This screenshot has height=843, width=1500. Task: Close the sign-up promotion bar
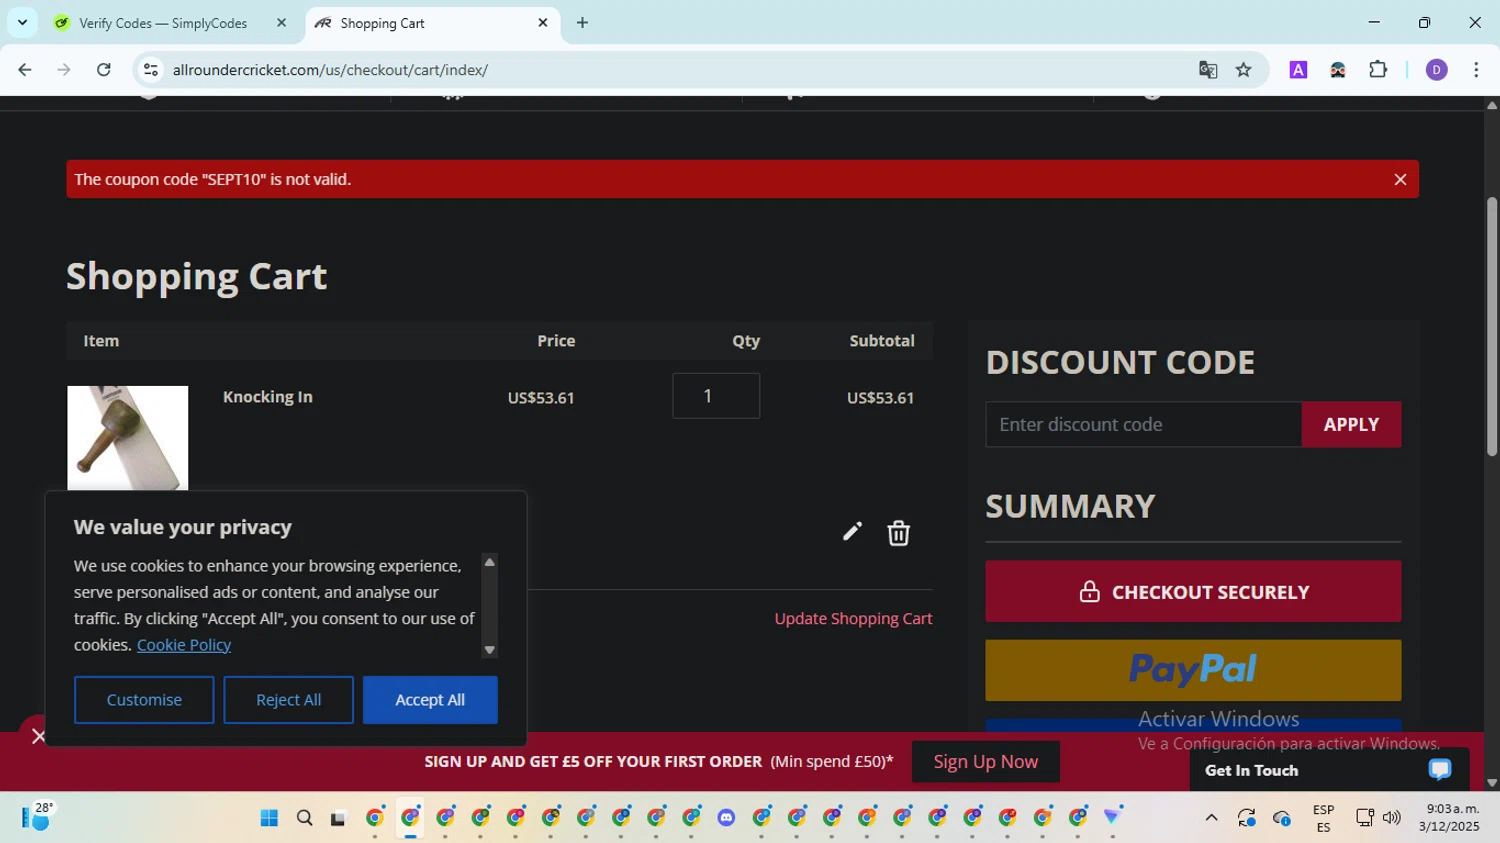point(38,737)
